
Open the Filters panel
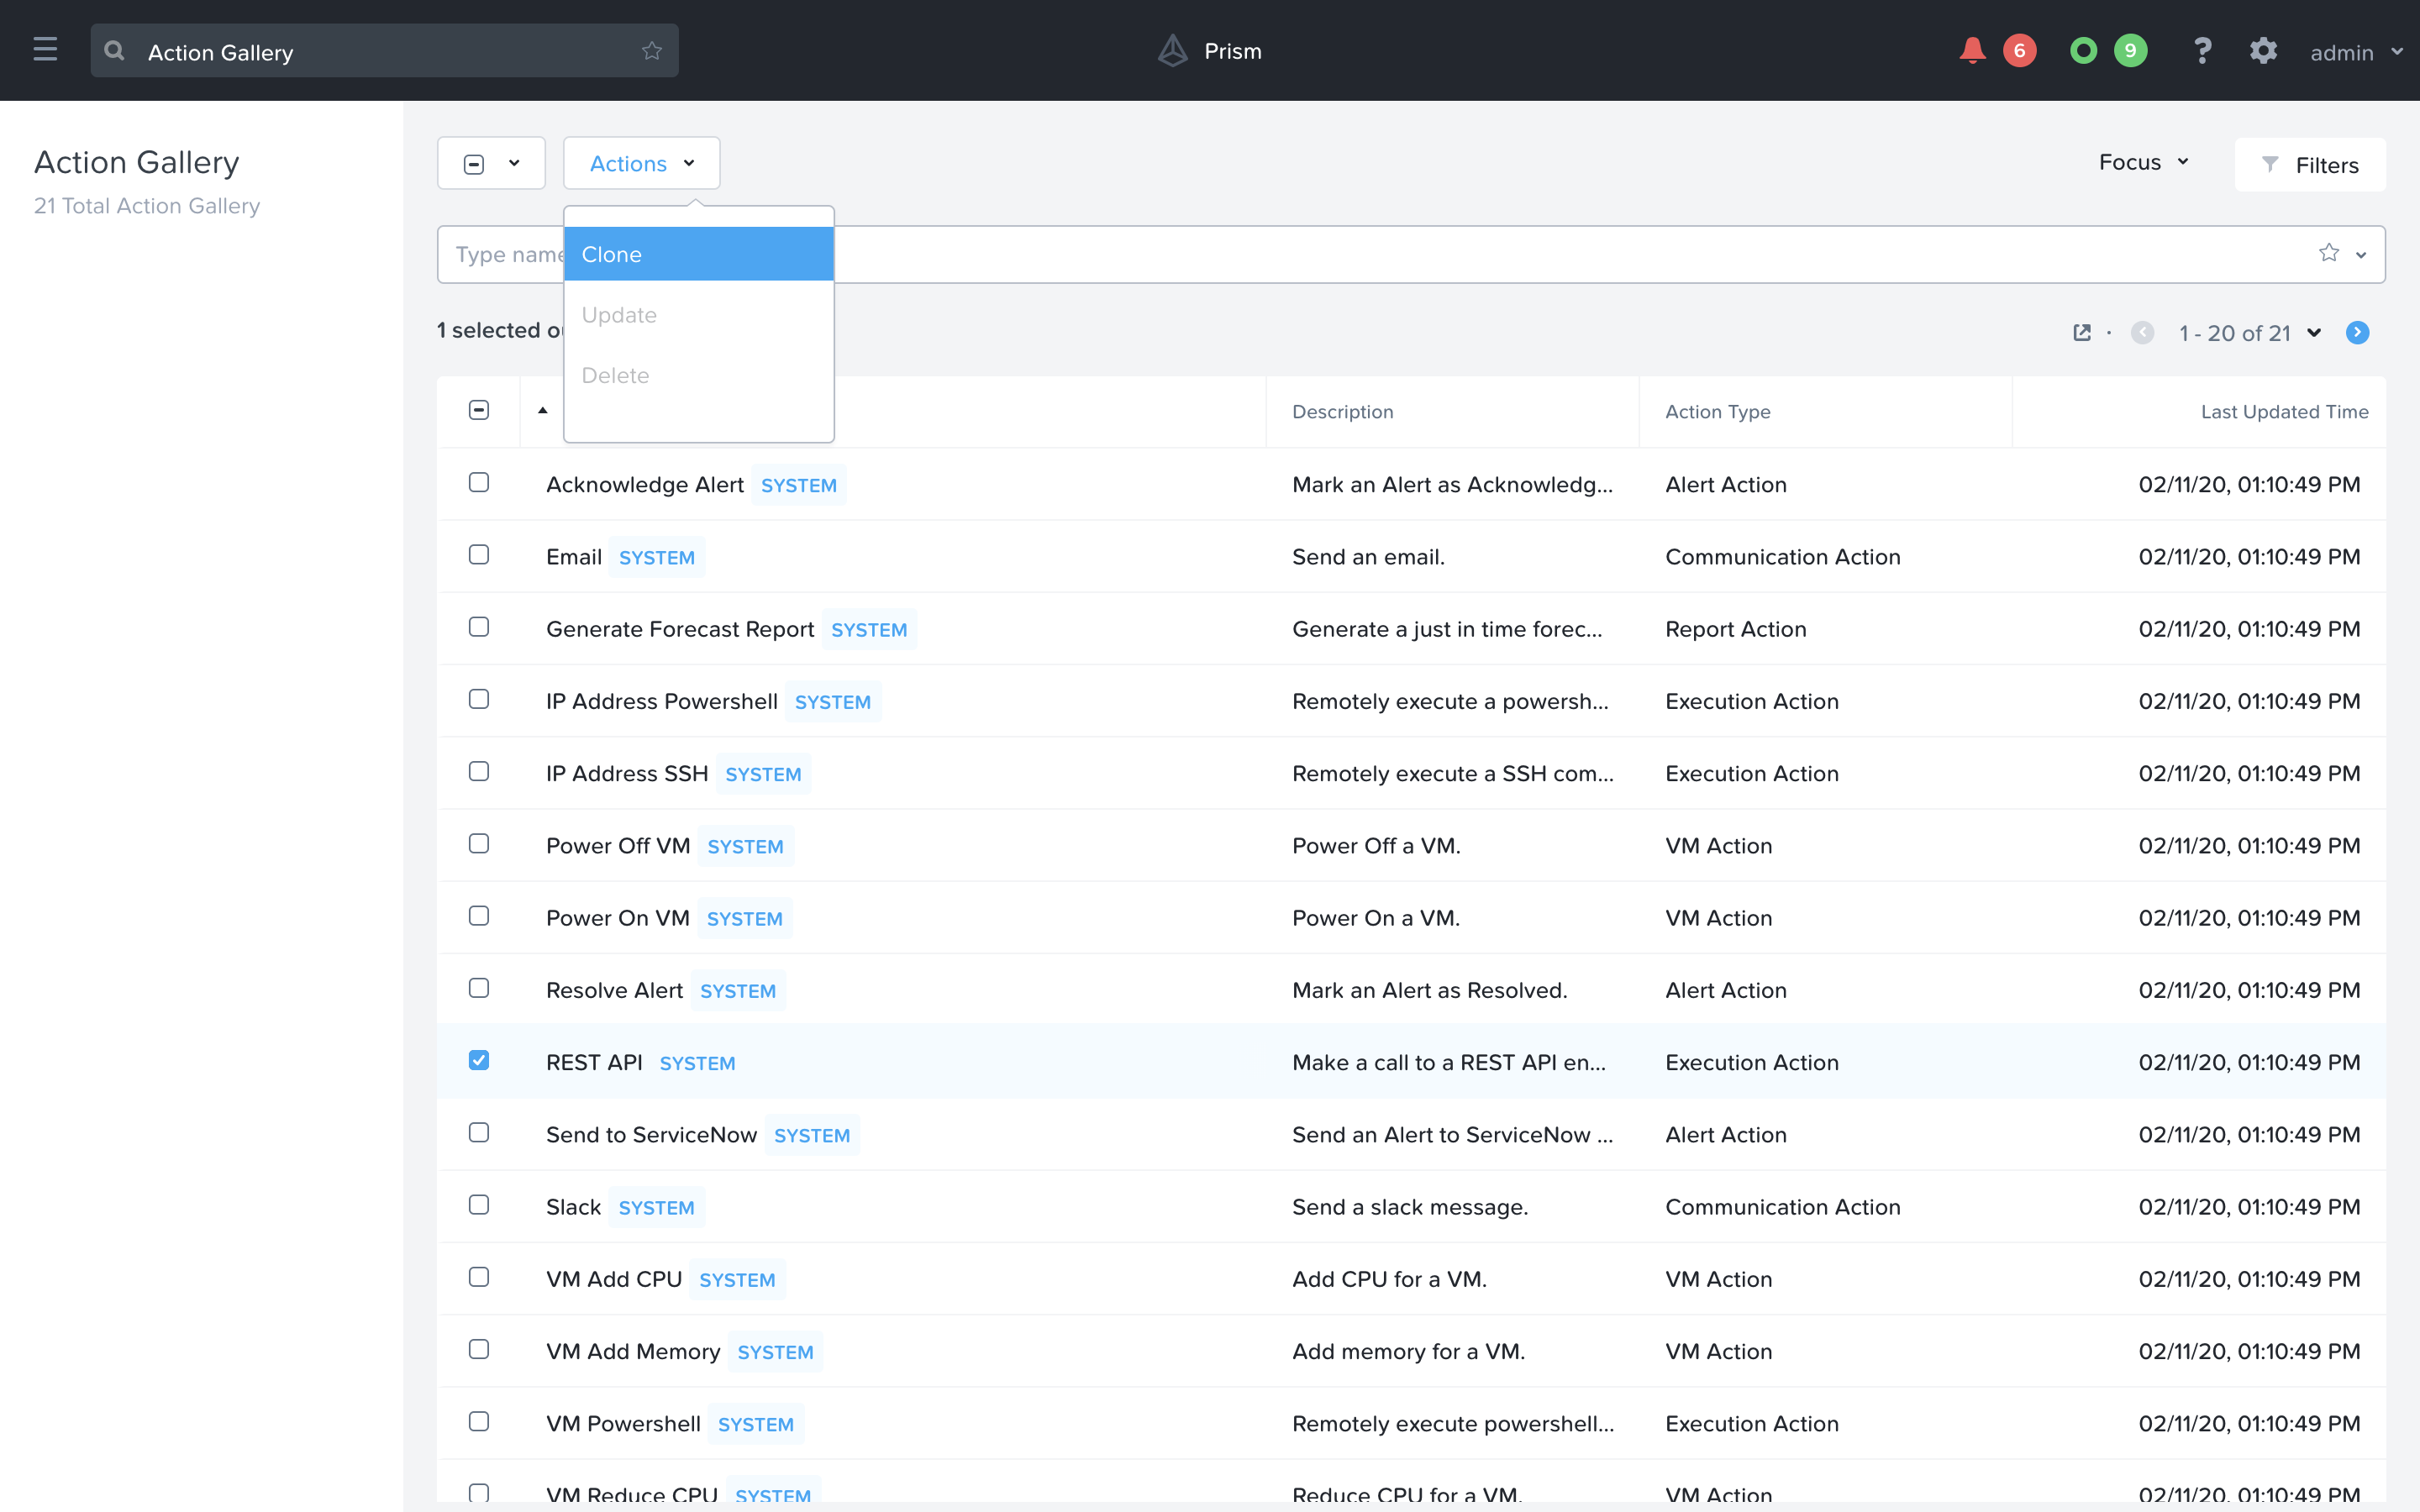click(2310, 165)
